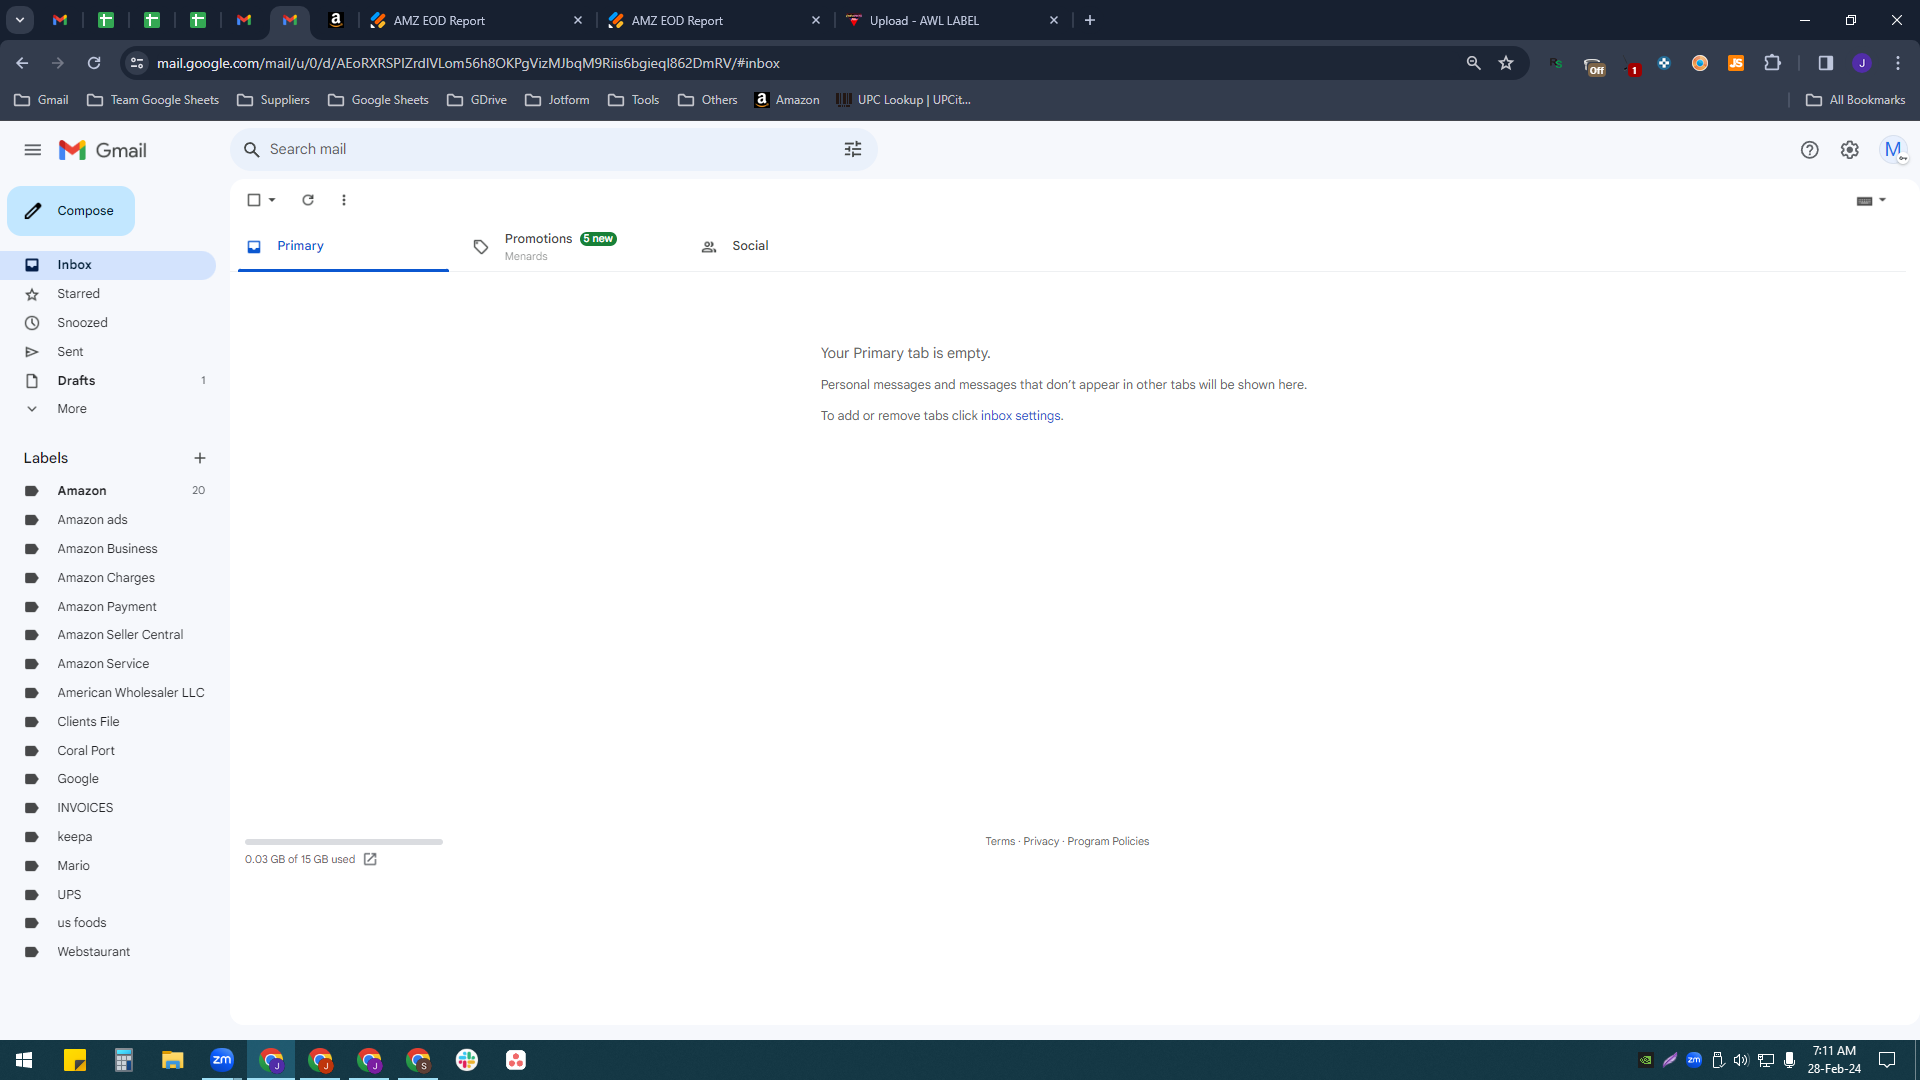Image resolution: width=1920 pixels, height=1080 pixels.
Task: Open the Terms link
Action: tap(1000, 842)
